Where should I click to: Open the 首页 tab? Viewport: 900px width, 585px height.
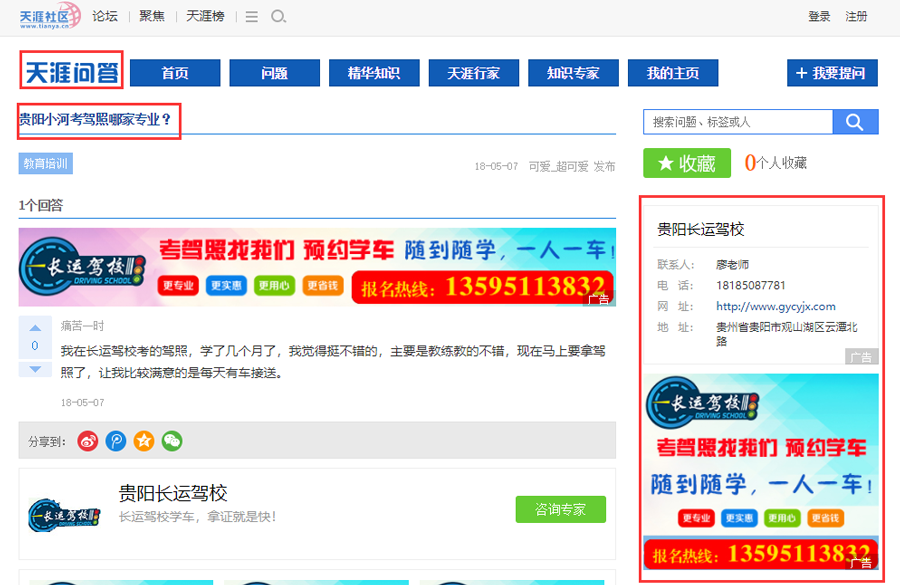pos(175,73)
